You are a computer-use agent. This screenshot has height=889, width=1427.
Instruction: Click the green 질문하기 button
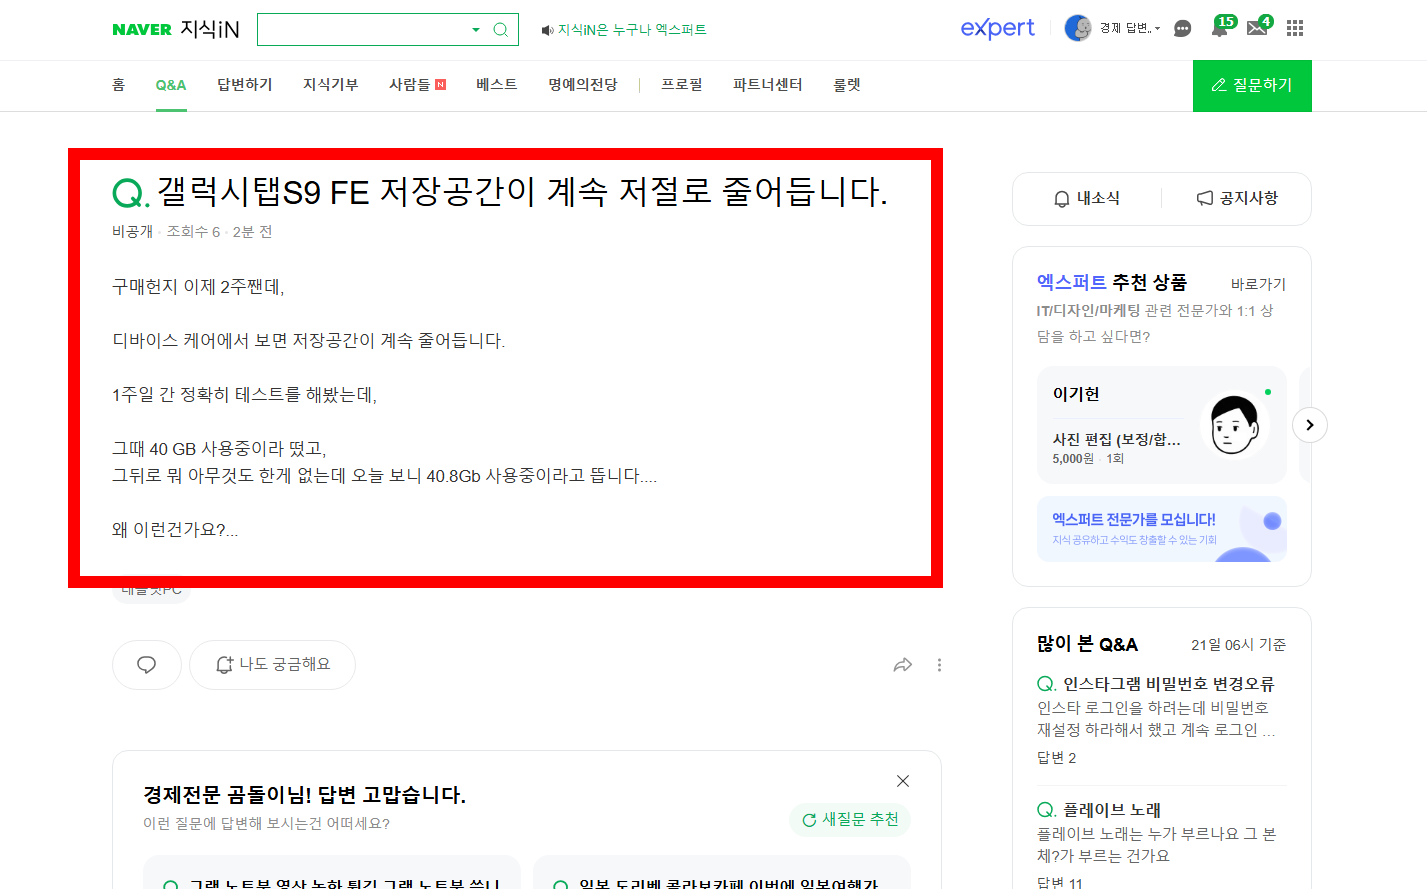tap(1252, 86)
